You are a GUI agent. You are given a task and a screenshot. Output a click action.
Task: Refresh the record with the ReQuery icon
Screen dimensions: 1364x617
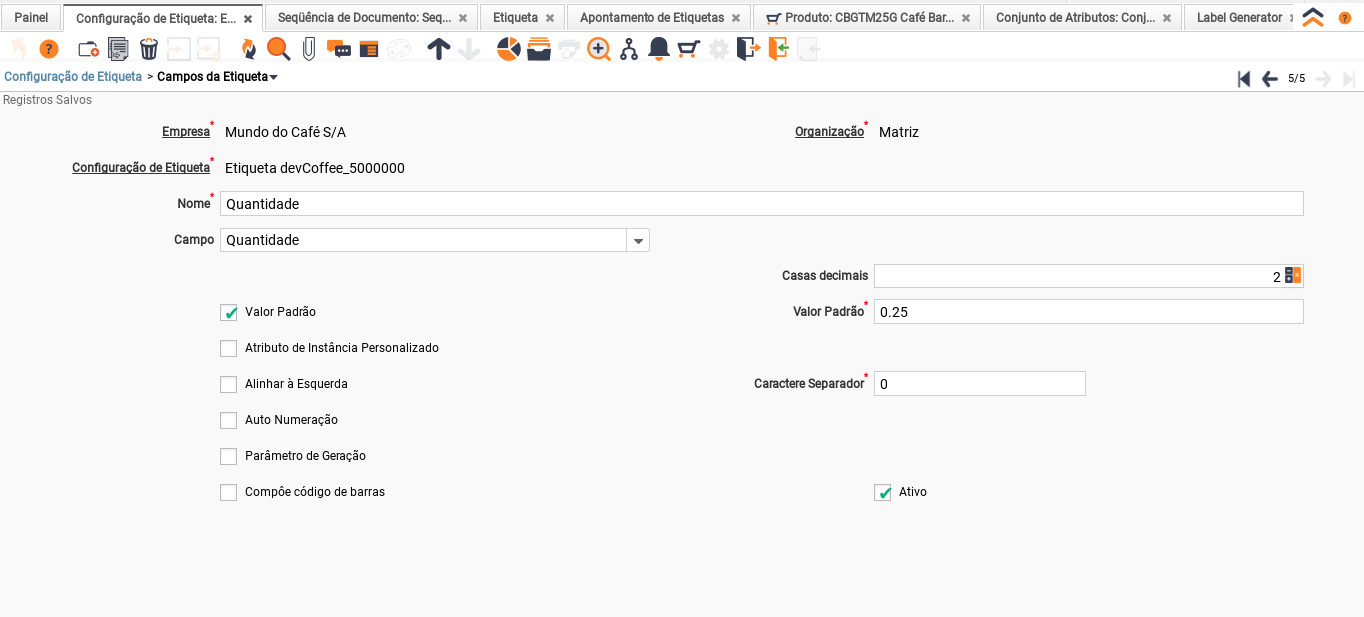248,49
